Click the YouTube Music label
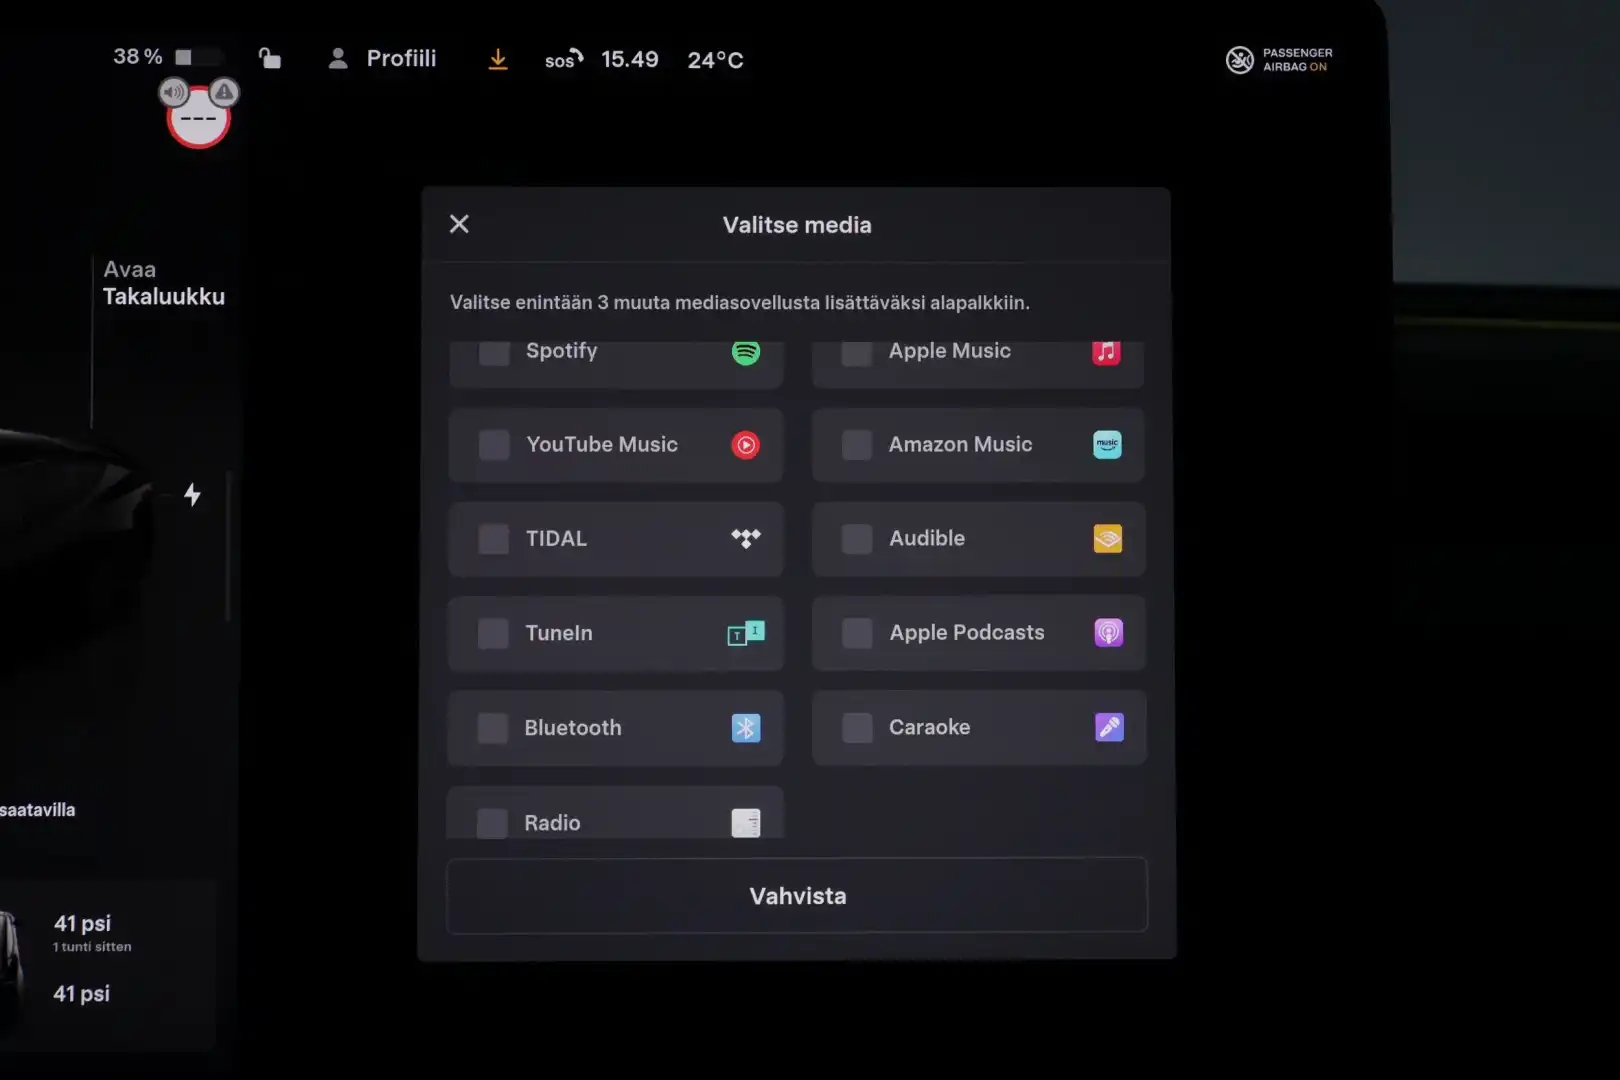This screenshot has height=1080, width=1620. (x=602, y=444)
